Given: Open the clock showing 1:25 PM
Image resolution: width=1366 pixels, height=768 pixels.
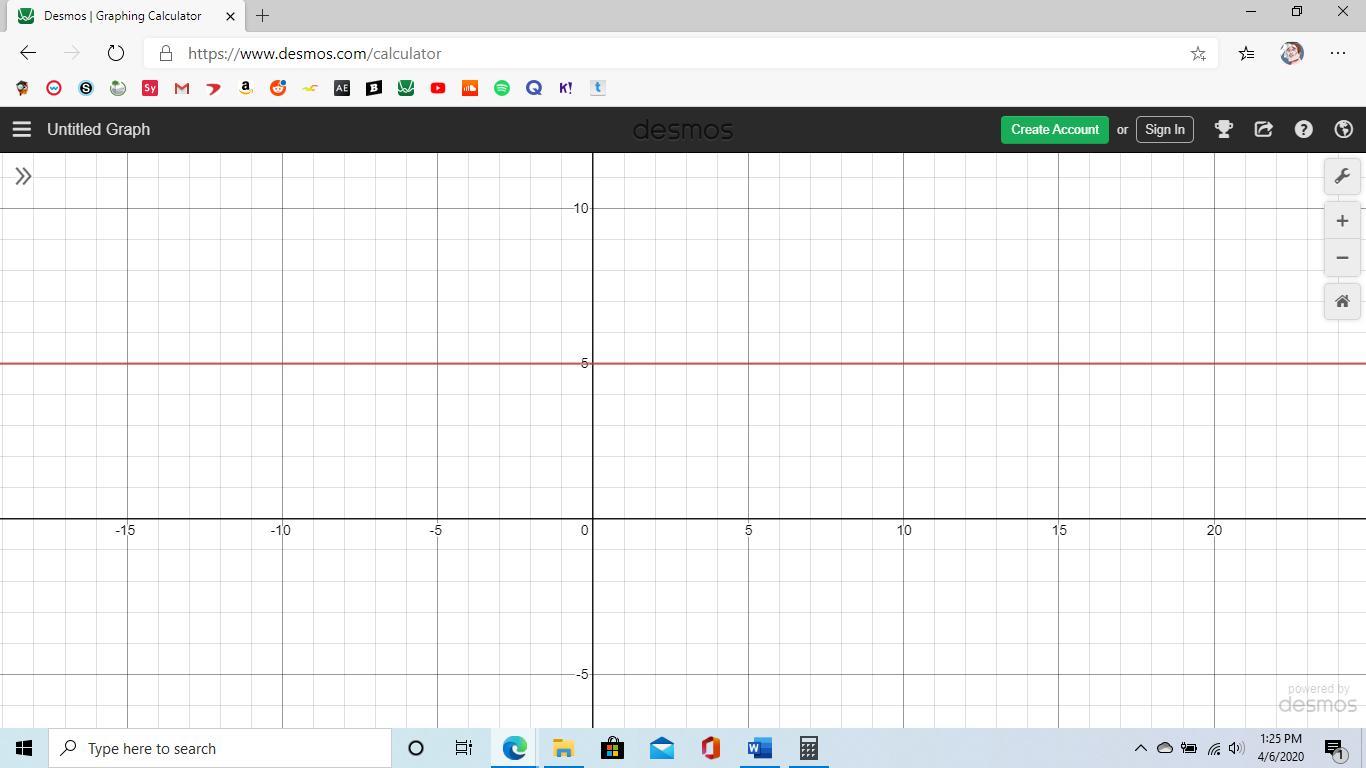Looking at the screenshot, I should coord(1281,748).
